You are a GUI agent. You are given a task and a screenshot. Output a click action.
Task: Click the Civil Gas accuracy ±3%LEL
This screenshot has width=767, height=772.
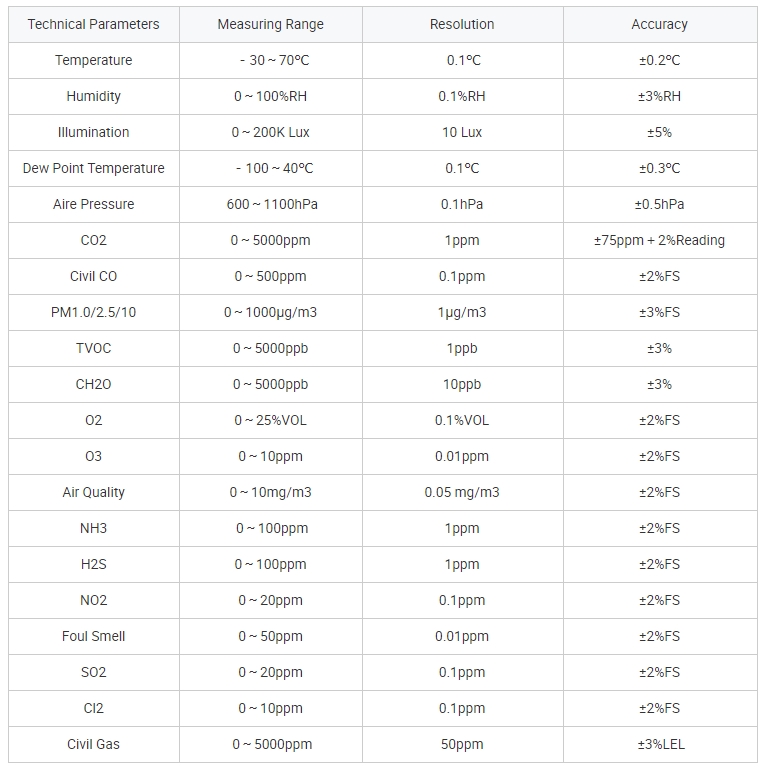(659, 744)
